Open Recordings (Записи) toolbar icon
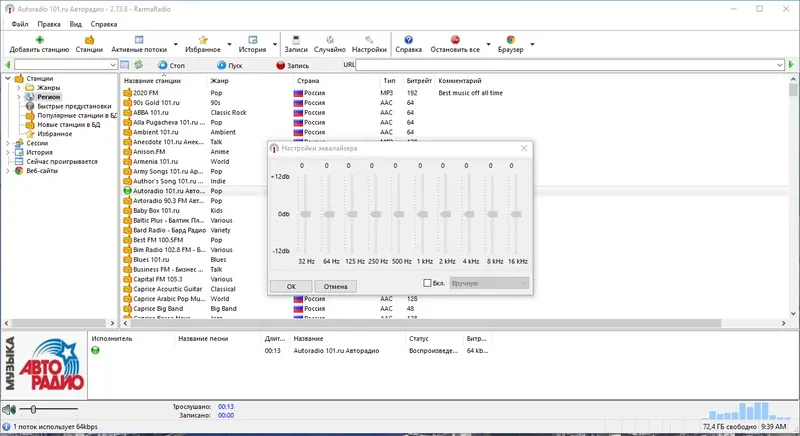 click(296, 40)
